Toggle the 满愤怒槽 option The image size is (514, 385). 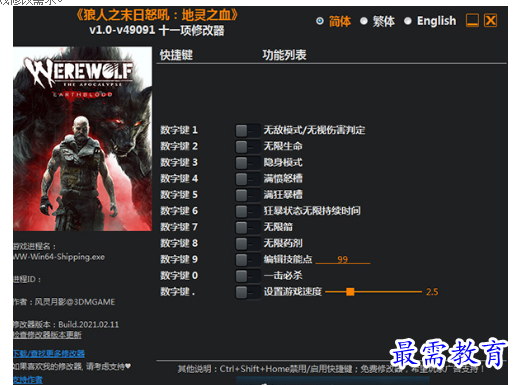pyautogui.click(x=248, y=179)
